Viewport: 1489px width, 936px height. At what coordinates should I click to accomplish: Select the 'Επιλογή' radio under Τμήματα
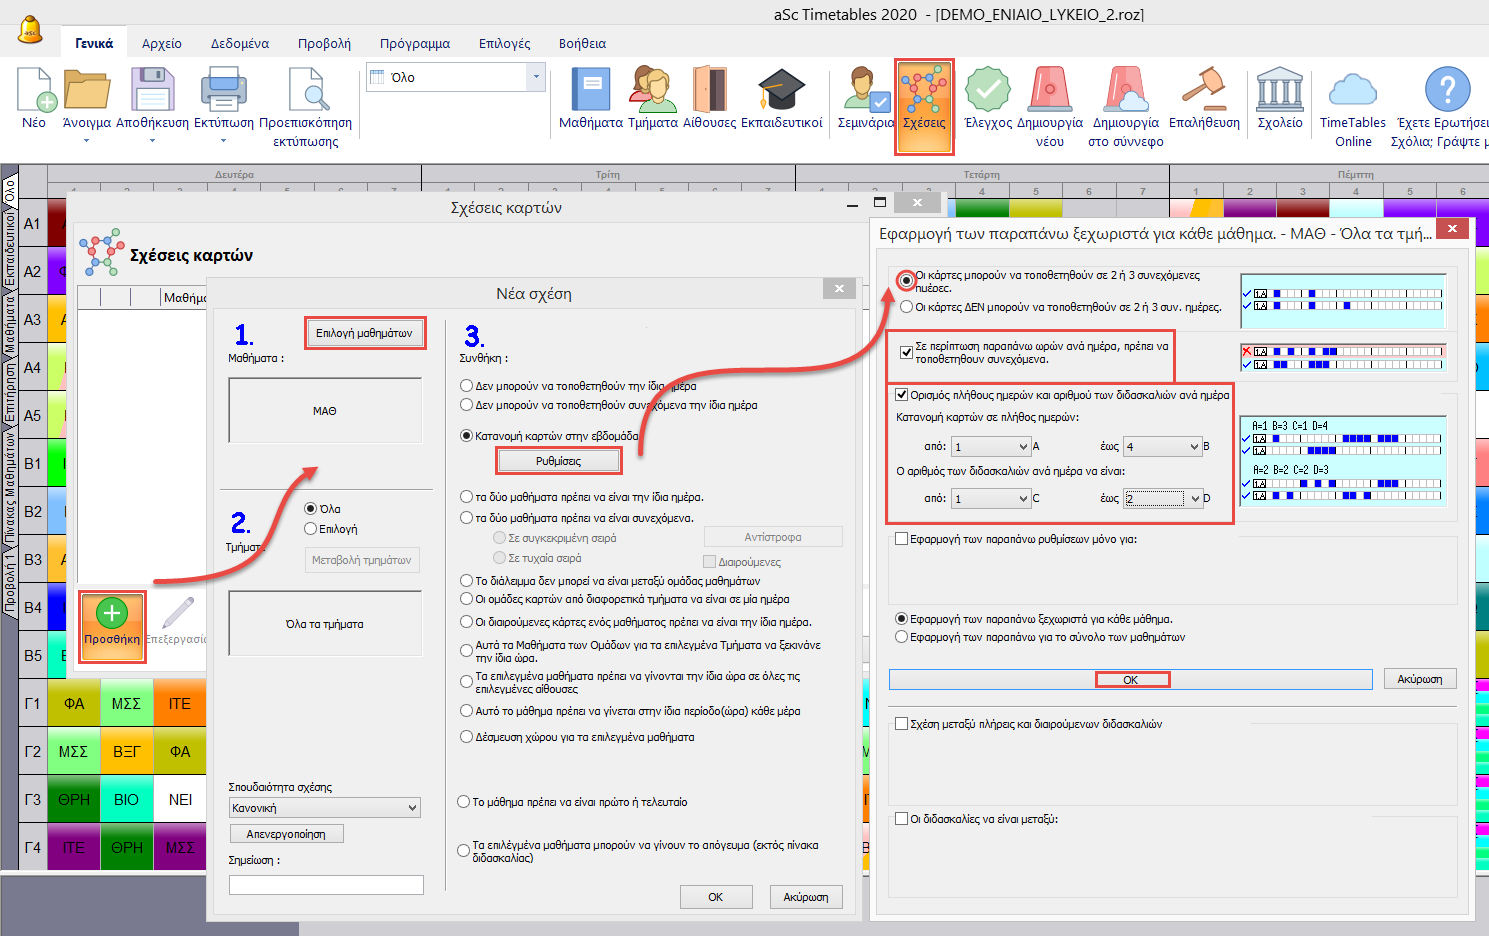[311, 529]
